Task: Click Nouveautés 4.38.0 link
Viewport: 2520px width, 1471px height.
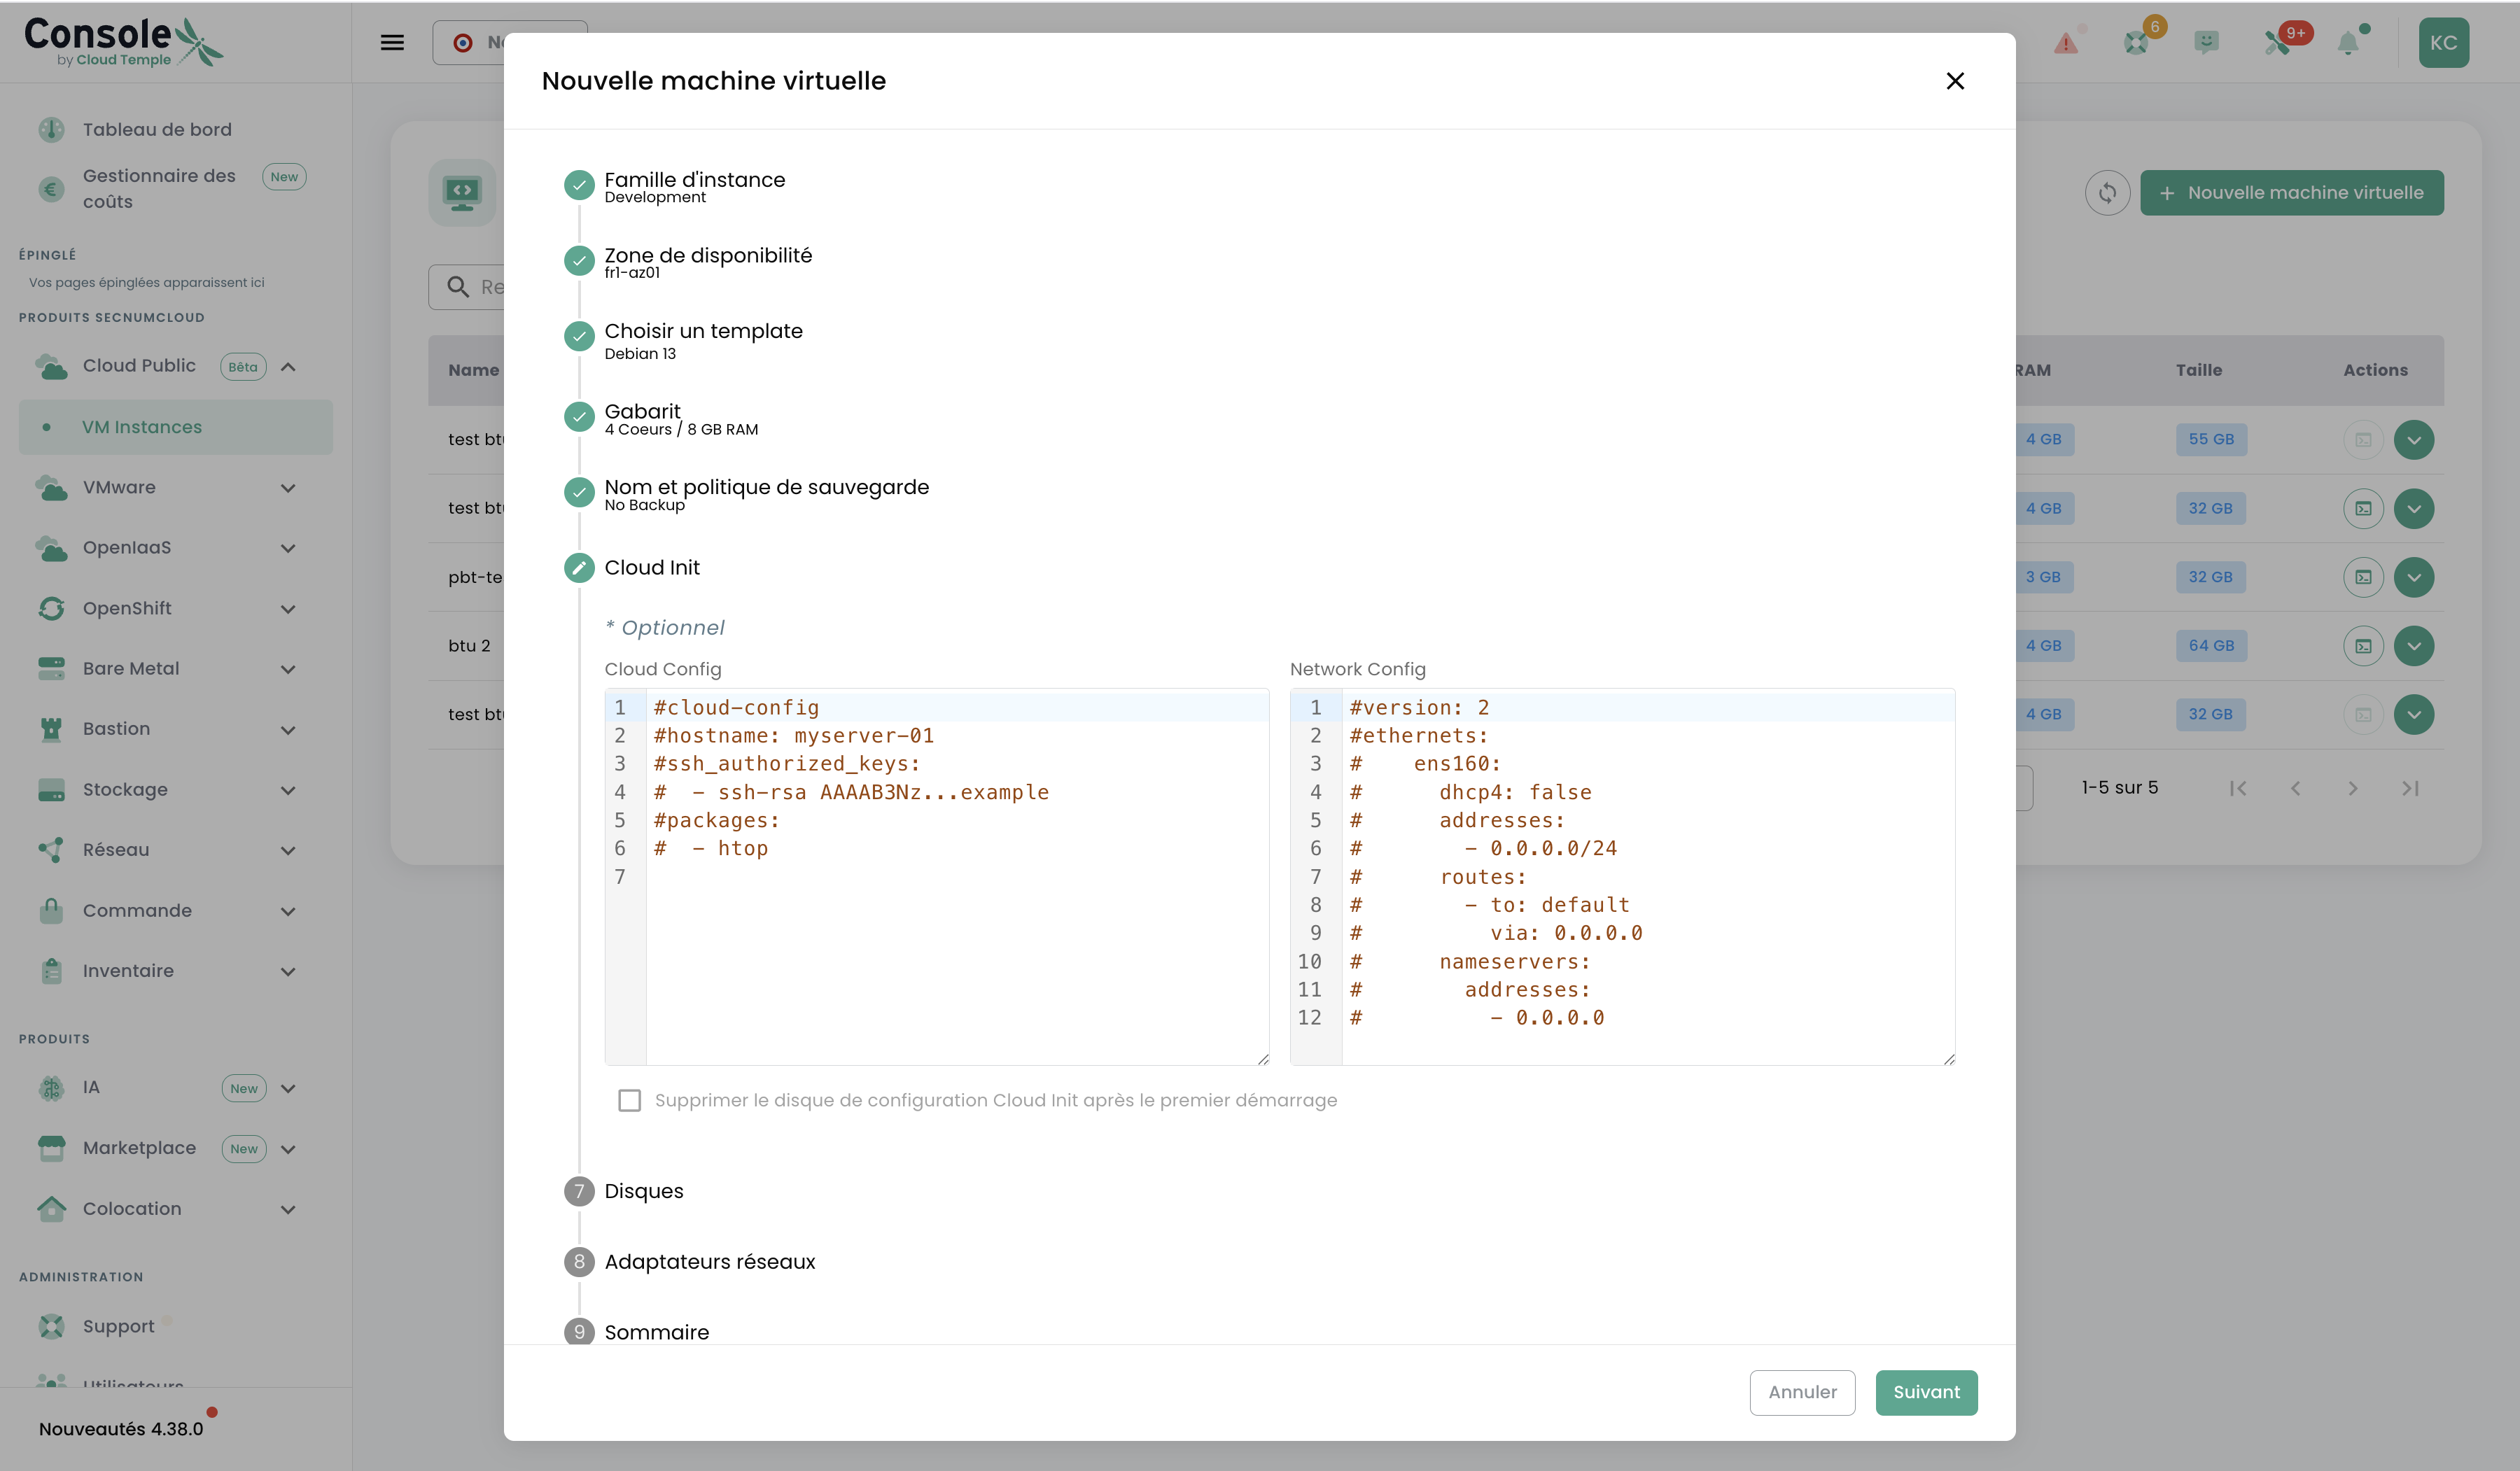Action: click(121, 1429)
